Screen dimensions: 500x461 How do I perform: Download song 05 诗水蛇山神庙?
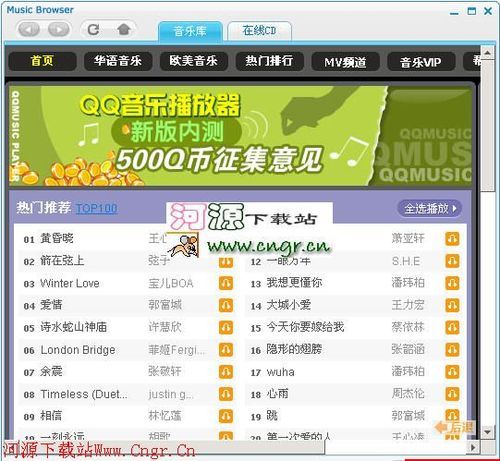(226, 327)
